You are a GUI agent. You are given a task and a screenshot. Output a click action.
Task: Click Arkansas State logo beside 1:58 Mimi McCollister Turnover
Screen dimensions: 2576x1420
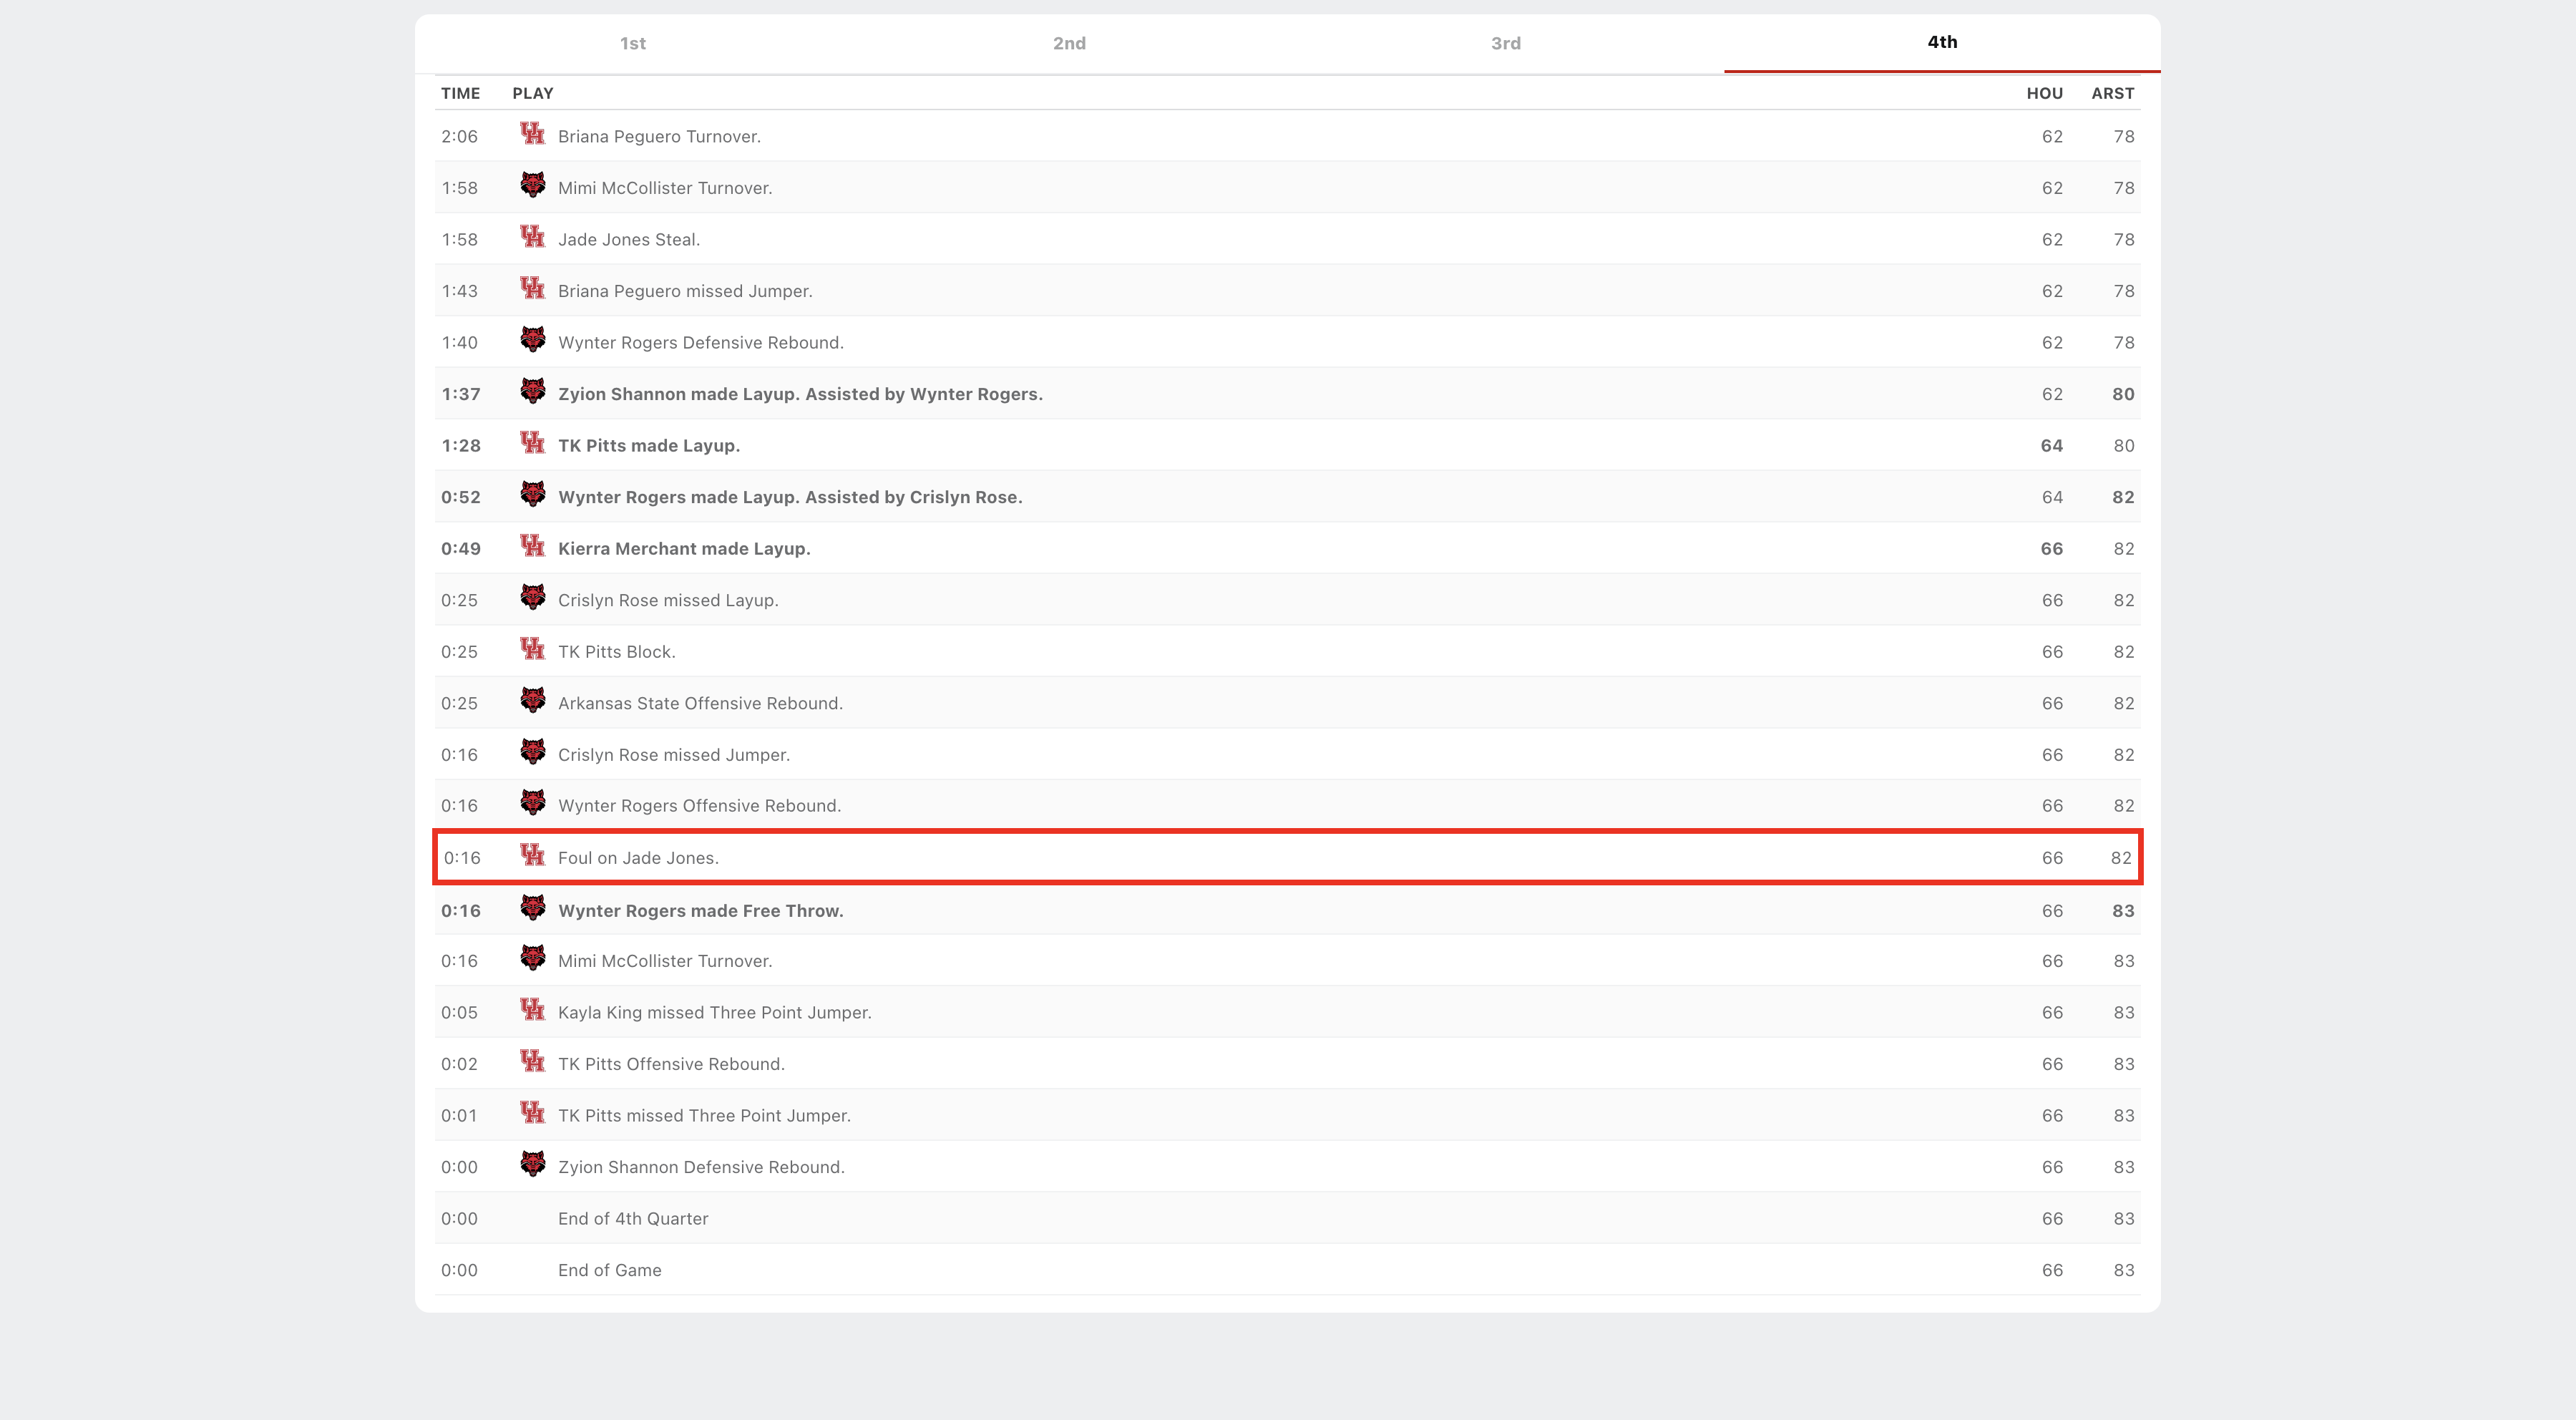[532, 185]
